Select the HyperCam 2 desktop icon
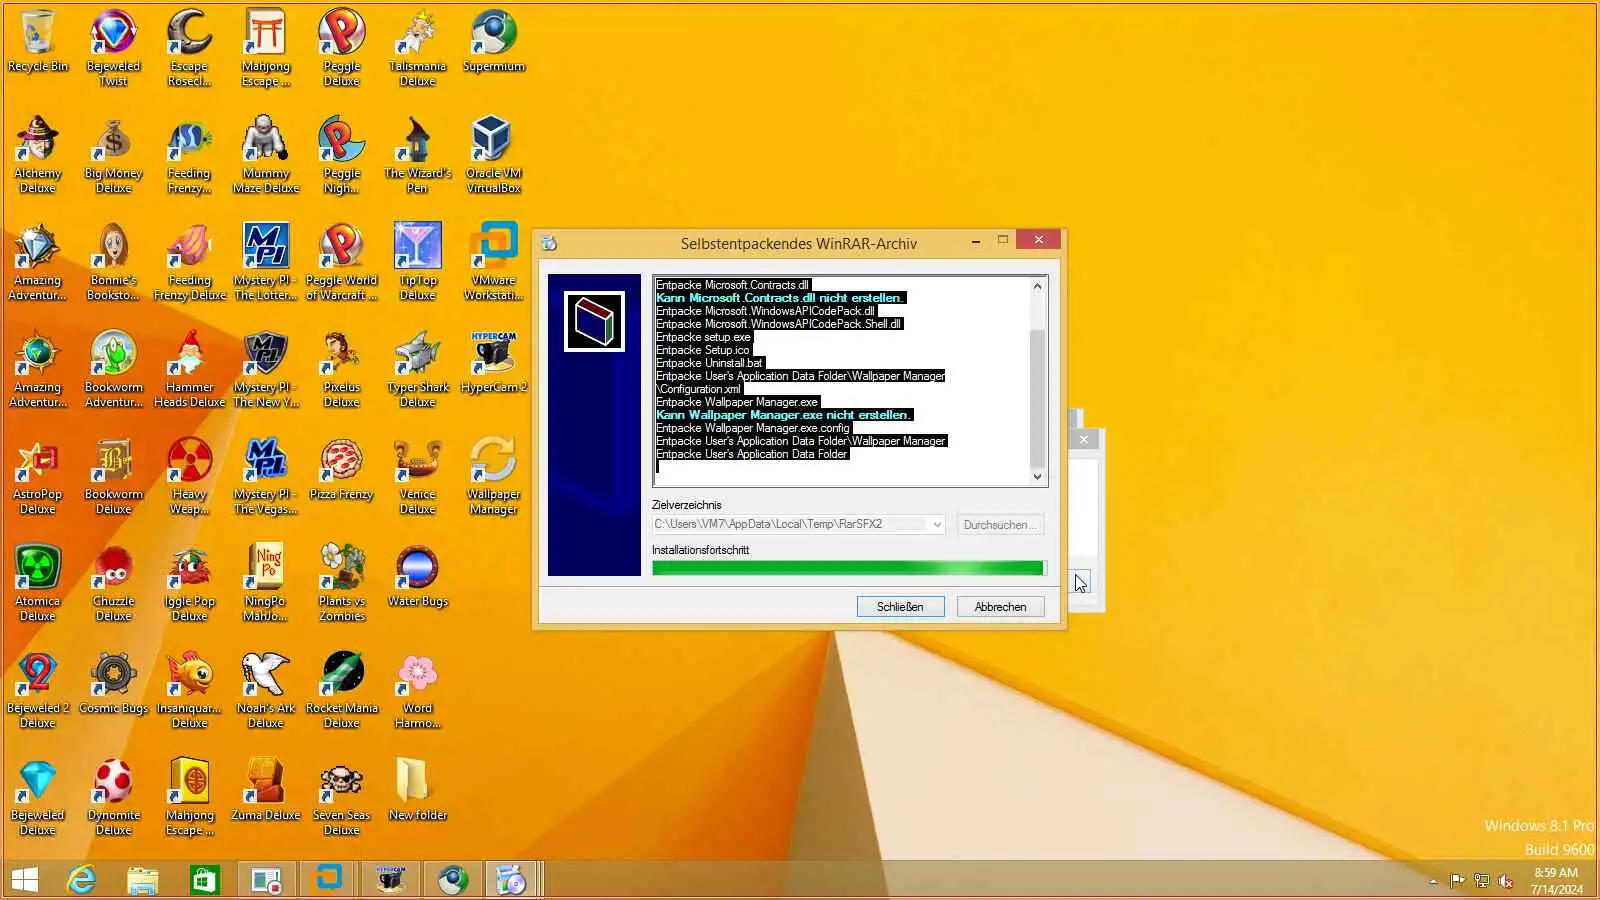1600x900 pixels. pos(494,362)
